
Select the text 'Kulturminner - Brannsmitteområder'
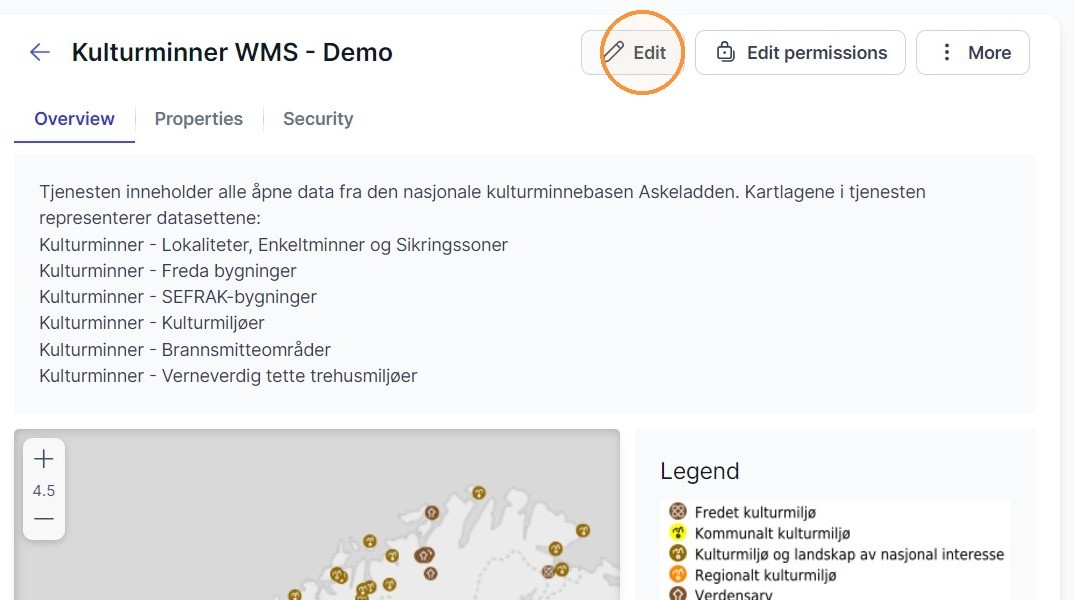pos(185,350)
